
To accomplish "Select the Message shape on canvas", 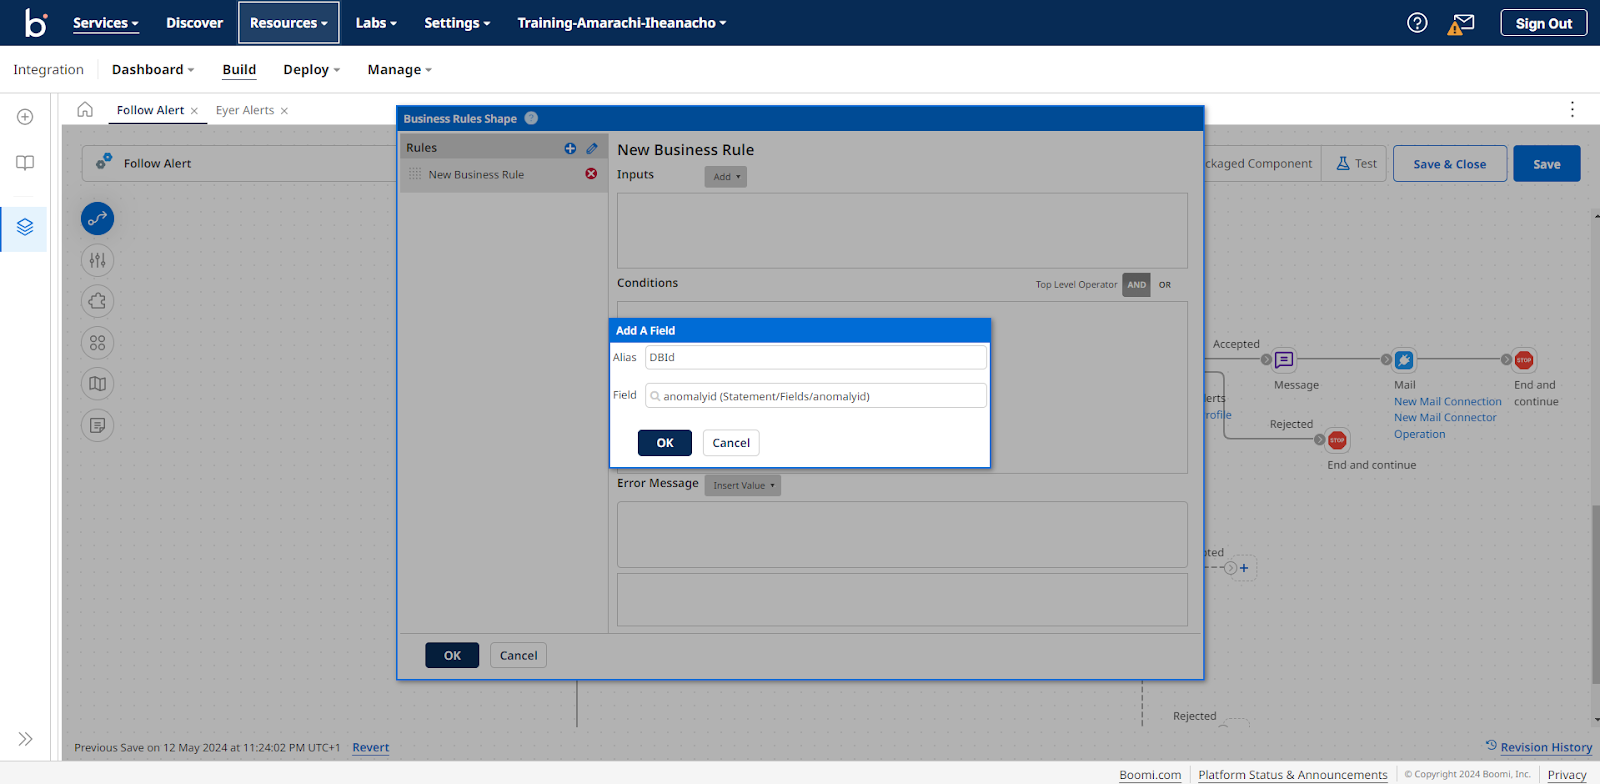I will 1284,360.
